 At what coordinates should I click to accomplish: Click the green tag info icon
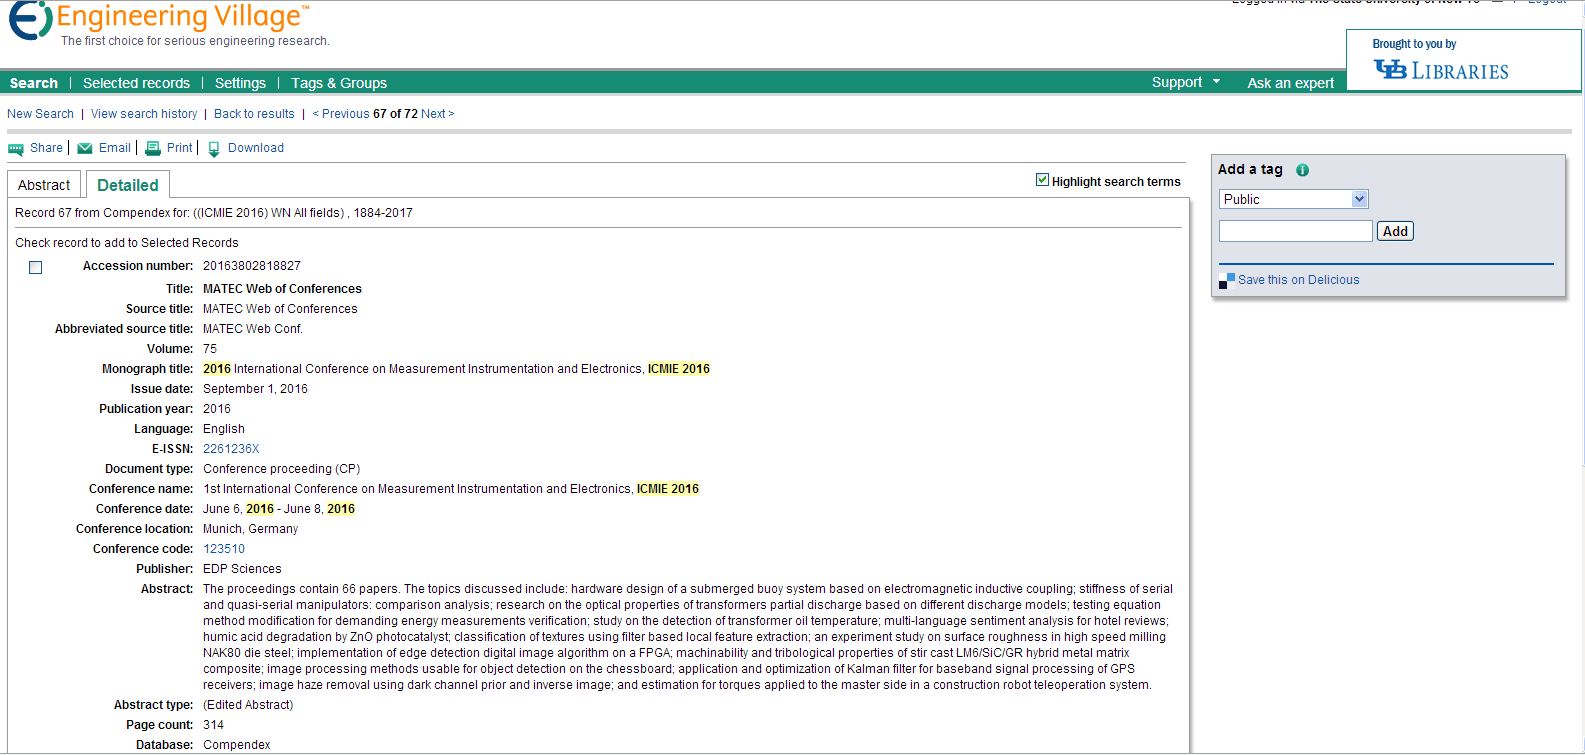(x=1302, y=170)
